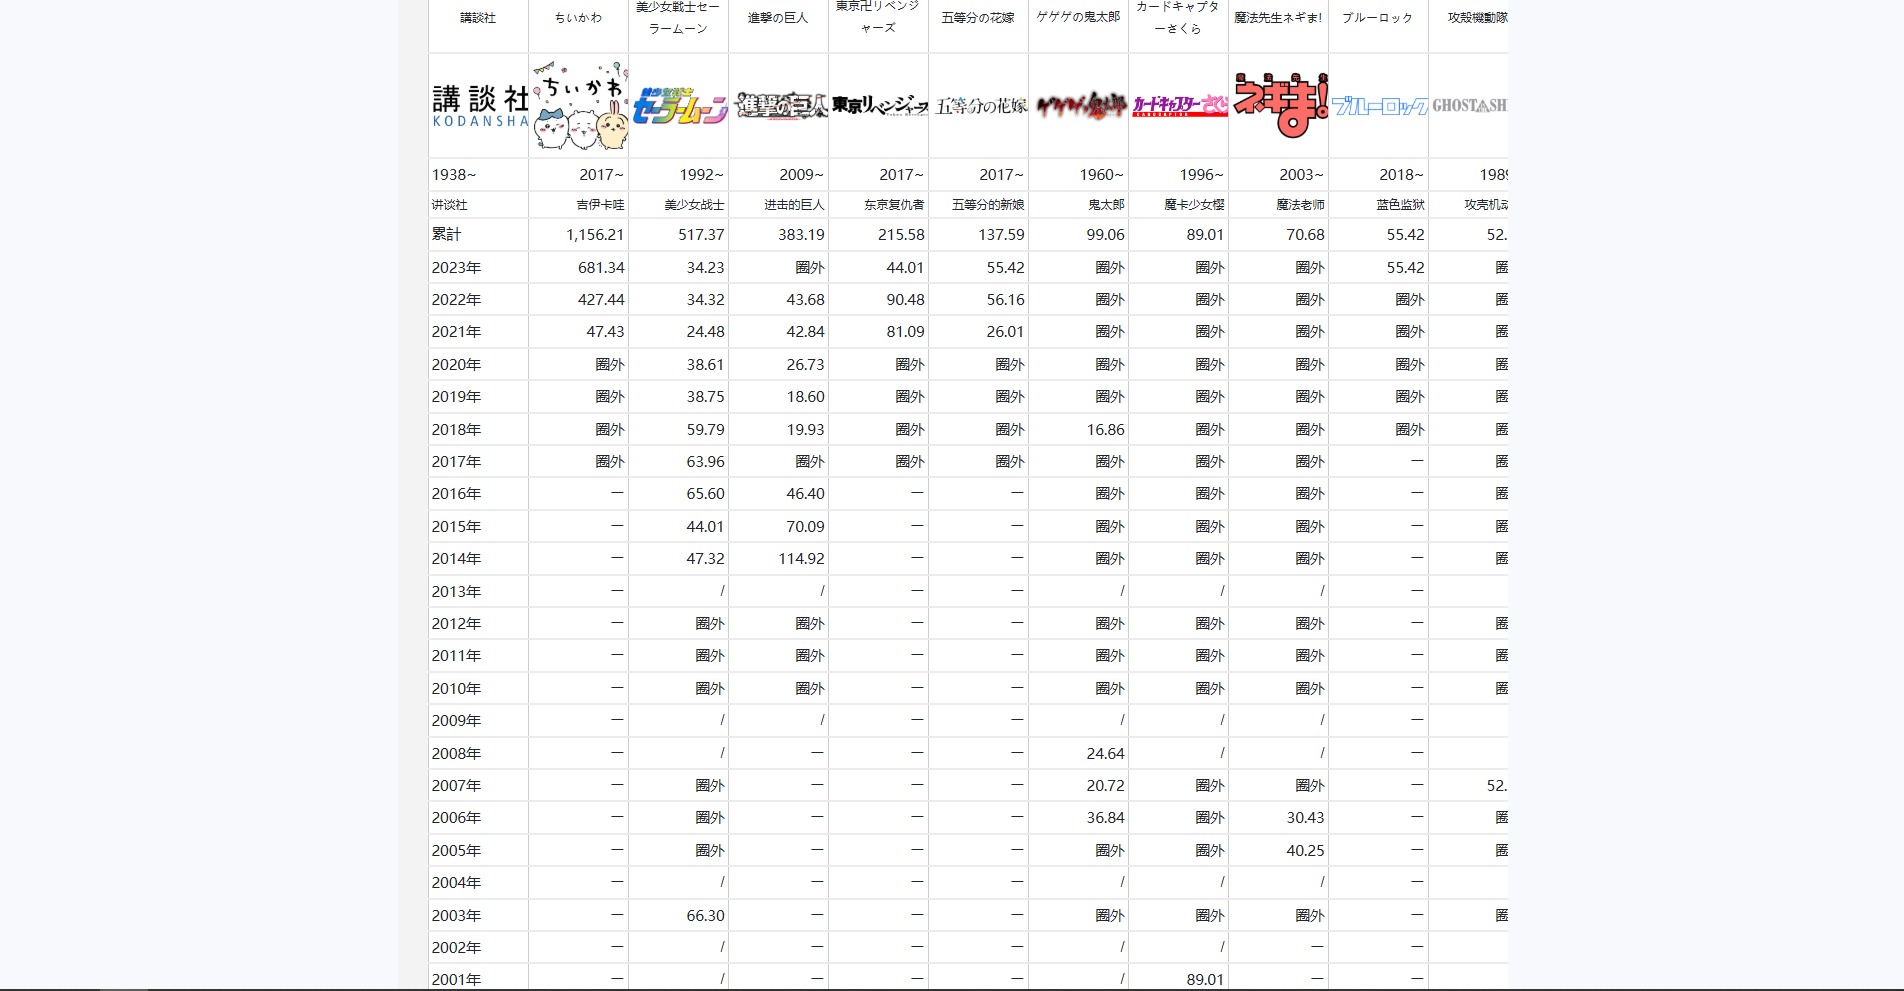Click the 2013年 row label
This screenshot has width=1904, height=991.
click(456, 592)
